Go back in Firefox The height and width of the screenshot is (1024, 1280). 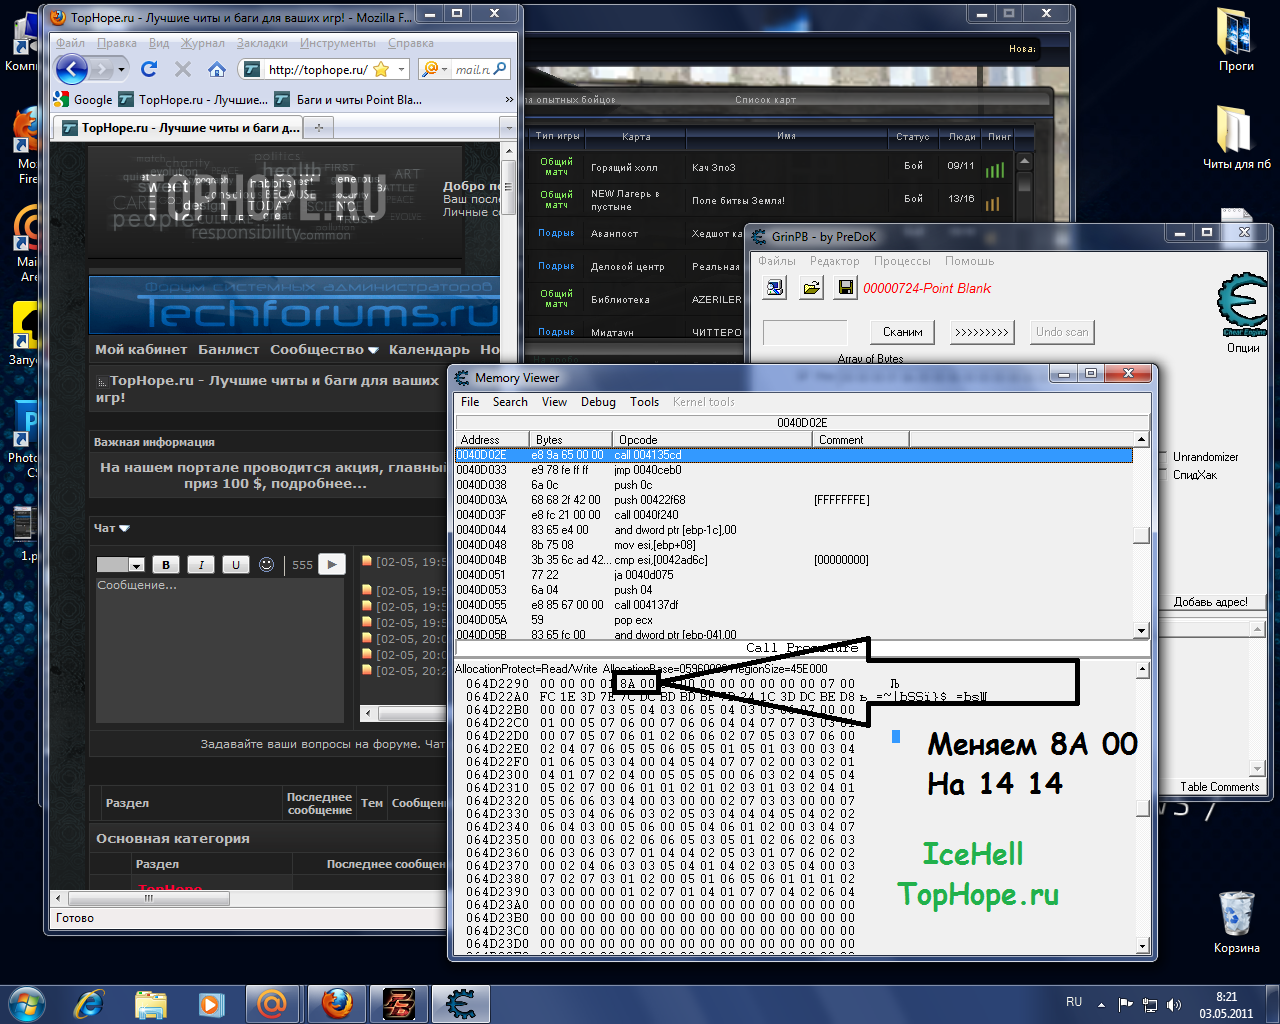[72, 69]
